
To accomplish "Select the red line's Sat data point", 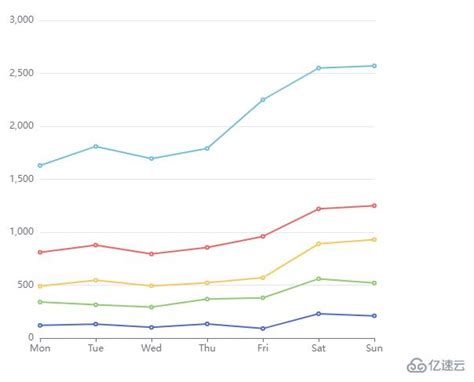I will click(x=318, y=209).
